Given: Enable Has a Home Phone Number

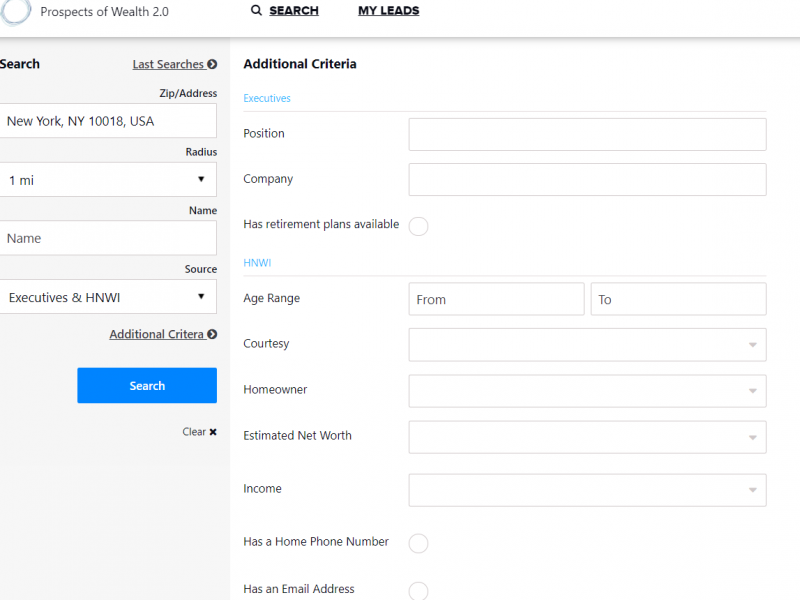Looking at the screenshot, I should [x=418, y=543].
